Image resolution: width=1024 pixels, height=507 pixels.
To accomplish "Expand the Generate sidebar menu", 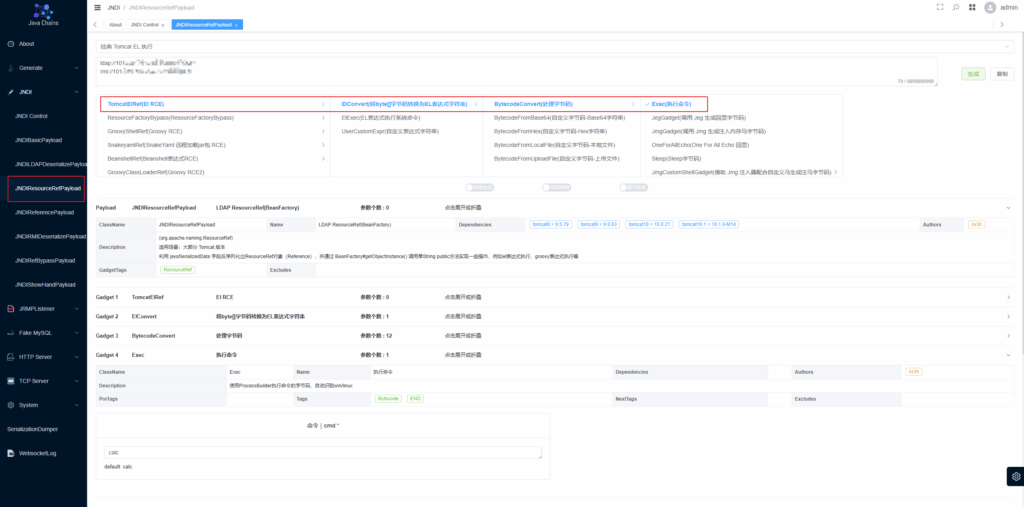I will click(x=43, y=68).
